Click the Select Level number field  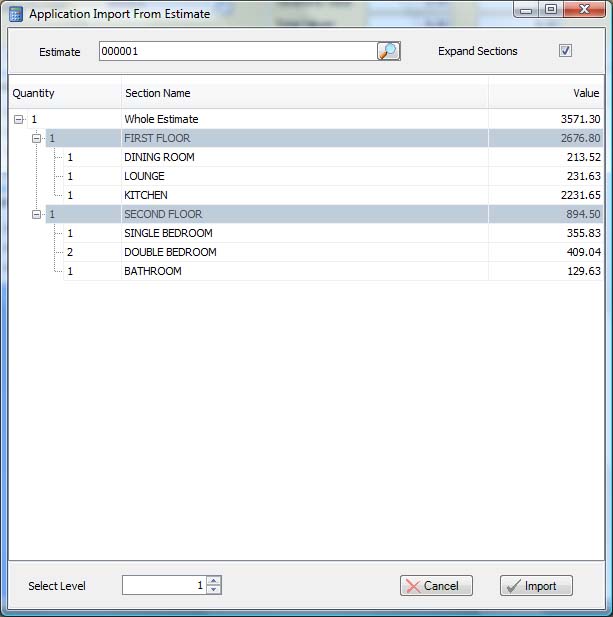click(x=163, y=585)
